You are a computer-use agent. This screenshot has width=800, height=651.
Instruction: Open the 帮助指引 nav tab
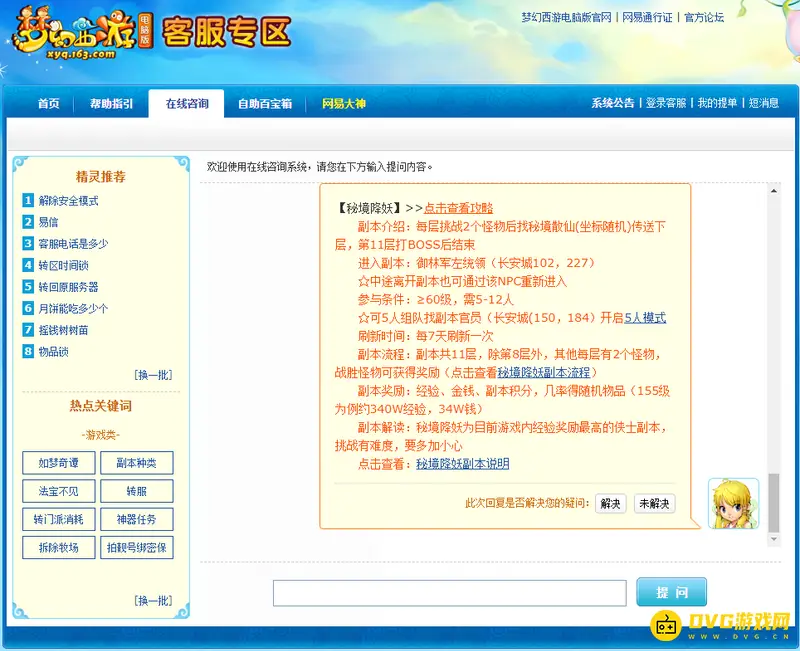tap(111, 104)
